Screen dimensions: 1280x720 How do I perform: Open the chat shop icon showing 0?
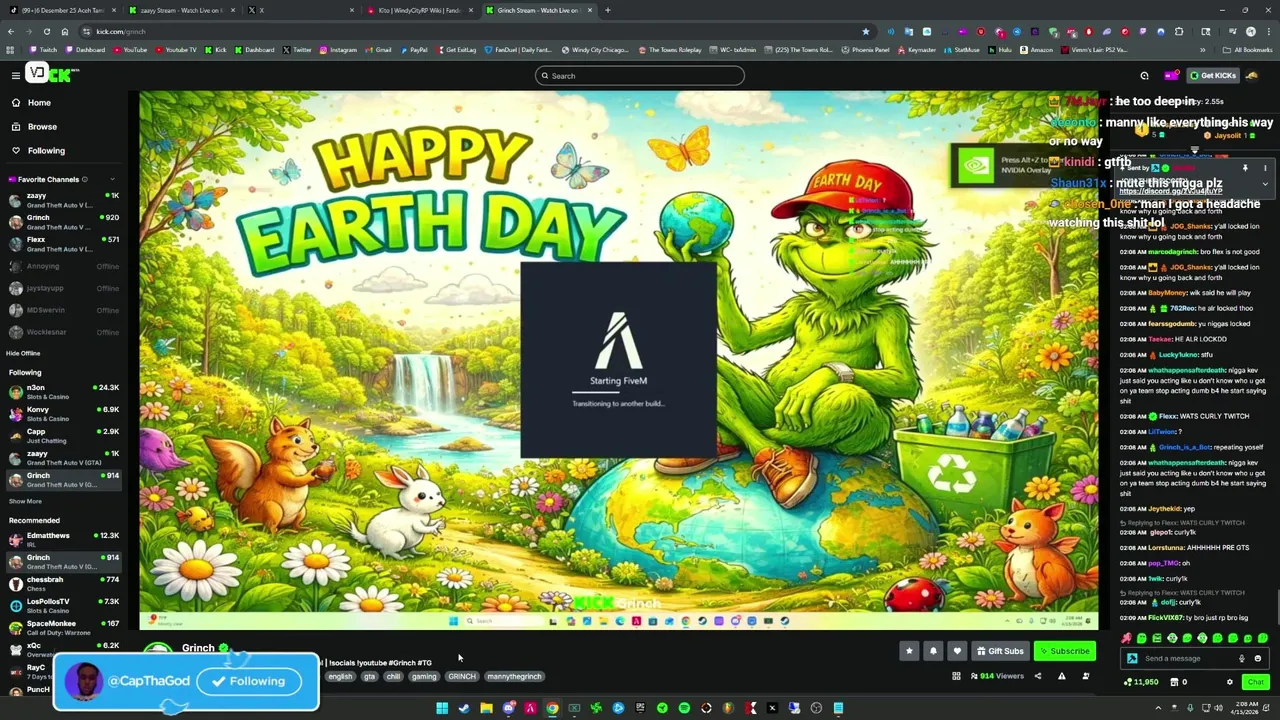click(1179, 682)
